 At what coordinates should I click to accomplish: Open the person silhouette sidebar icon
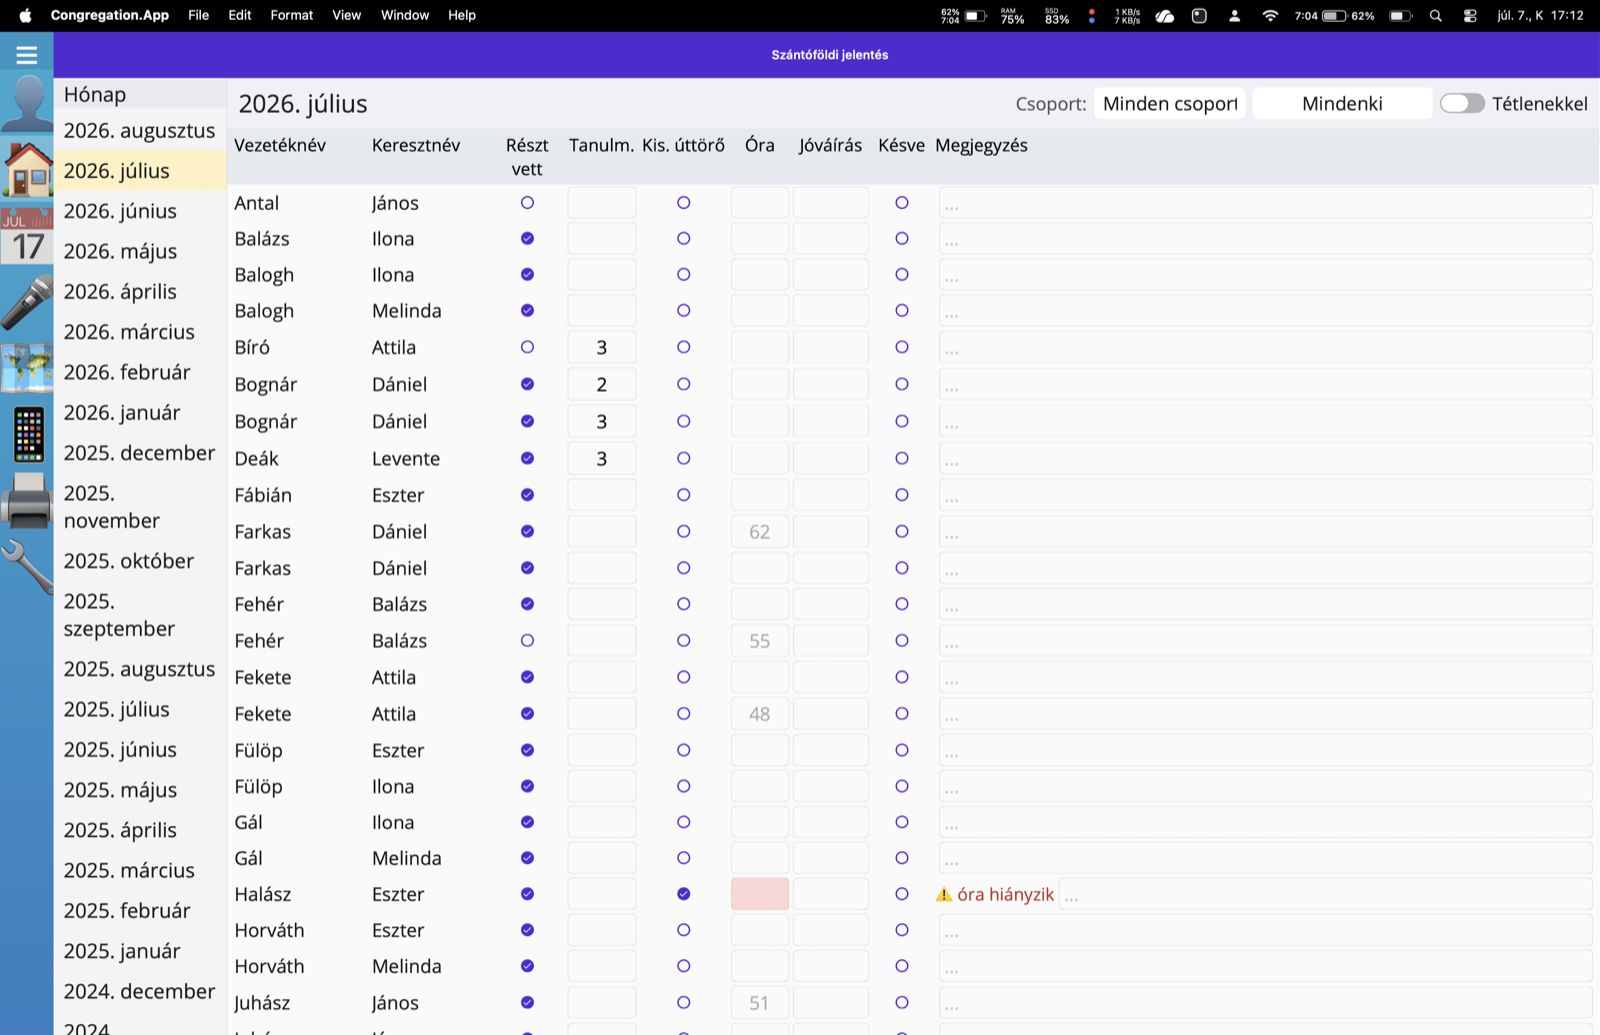pos(27,103)
